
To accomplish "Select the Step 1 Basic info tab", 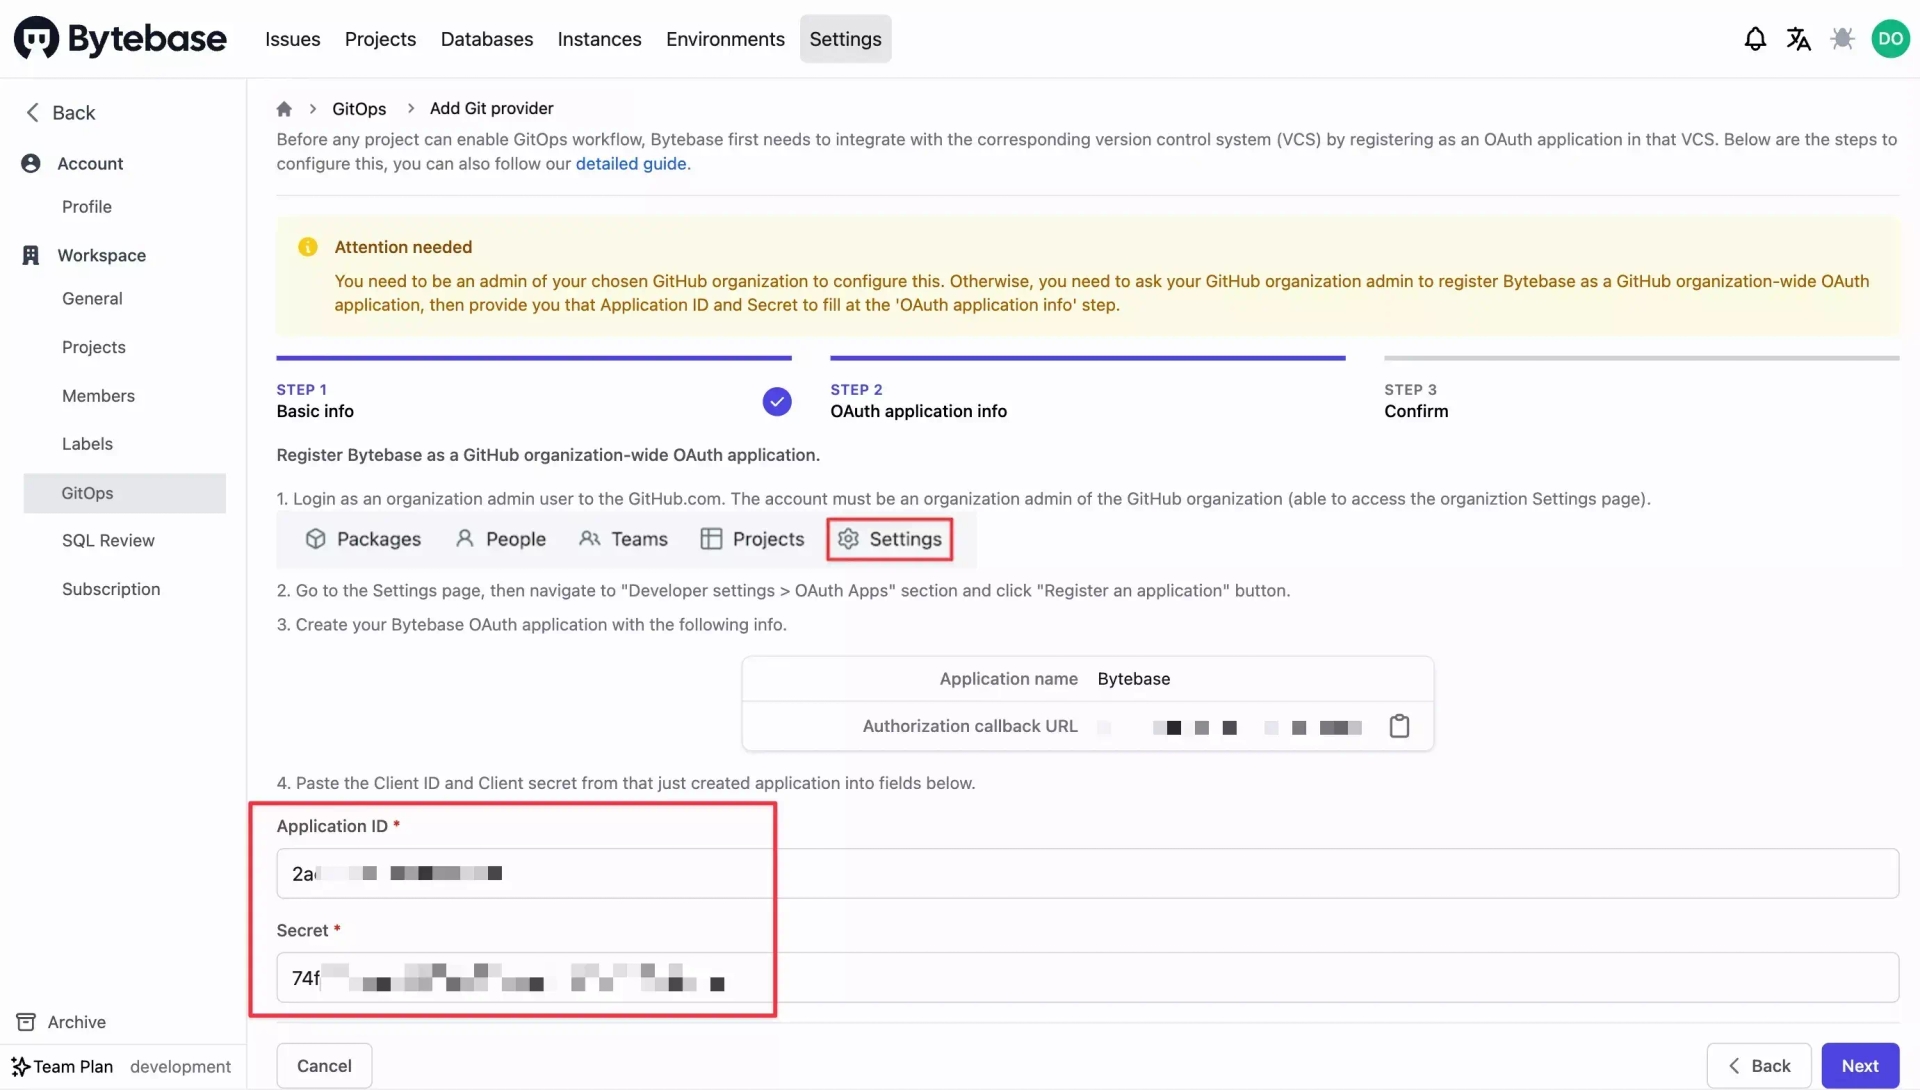I will (314, 401).
